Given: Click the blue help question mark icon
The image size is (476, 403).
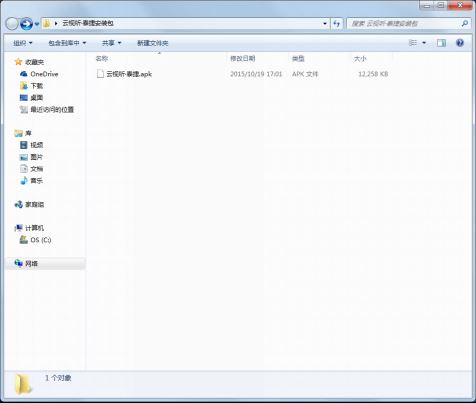Looking at the screenshot, I should pos(460,43).
